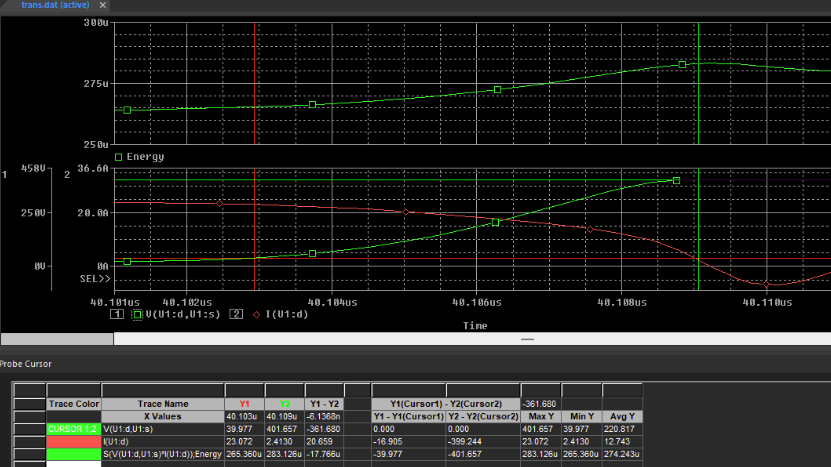Click the Y2 - Y2(Cursor2) subheader
The image size is (831, 467).
click(x=483, y=417)
